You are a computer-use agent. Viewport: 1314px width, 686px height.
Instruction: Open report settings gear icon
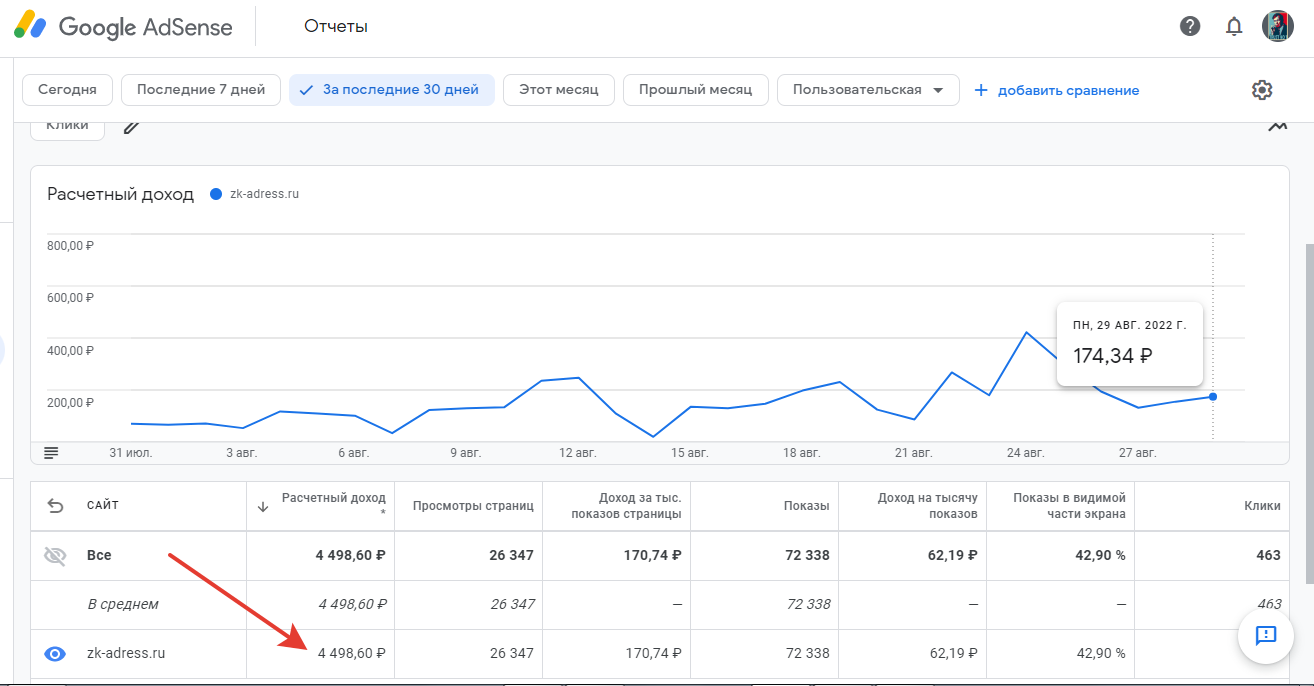point(1262,90)
